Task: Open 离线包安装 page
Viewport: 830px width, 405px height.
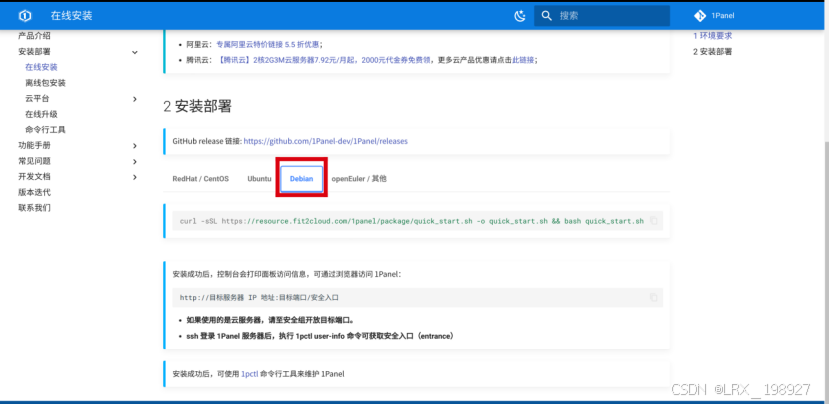Action: pyautogui.click(x=46, y=83)
